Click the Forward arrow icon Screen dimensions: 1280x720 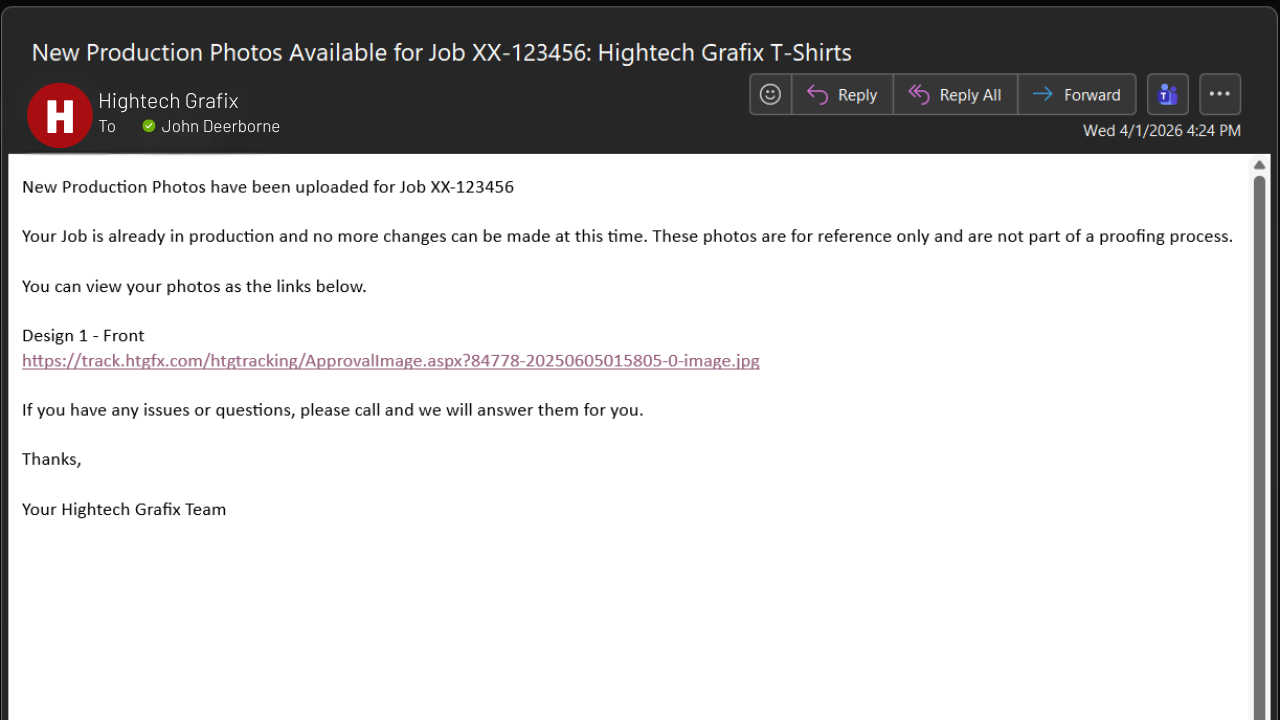(1043, 94)
